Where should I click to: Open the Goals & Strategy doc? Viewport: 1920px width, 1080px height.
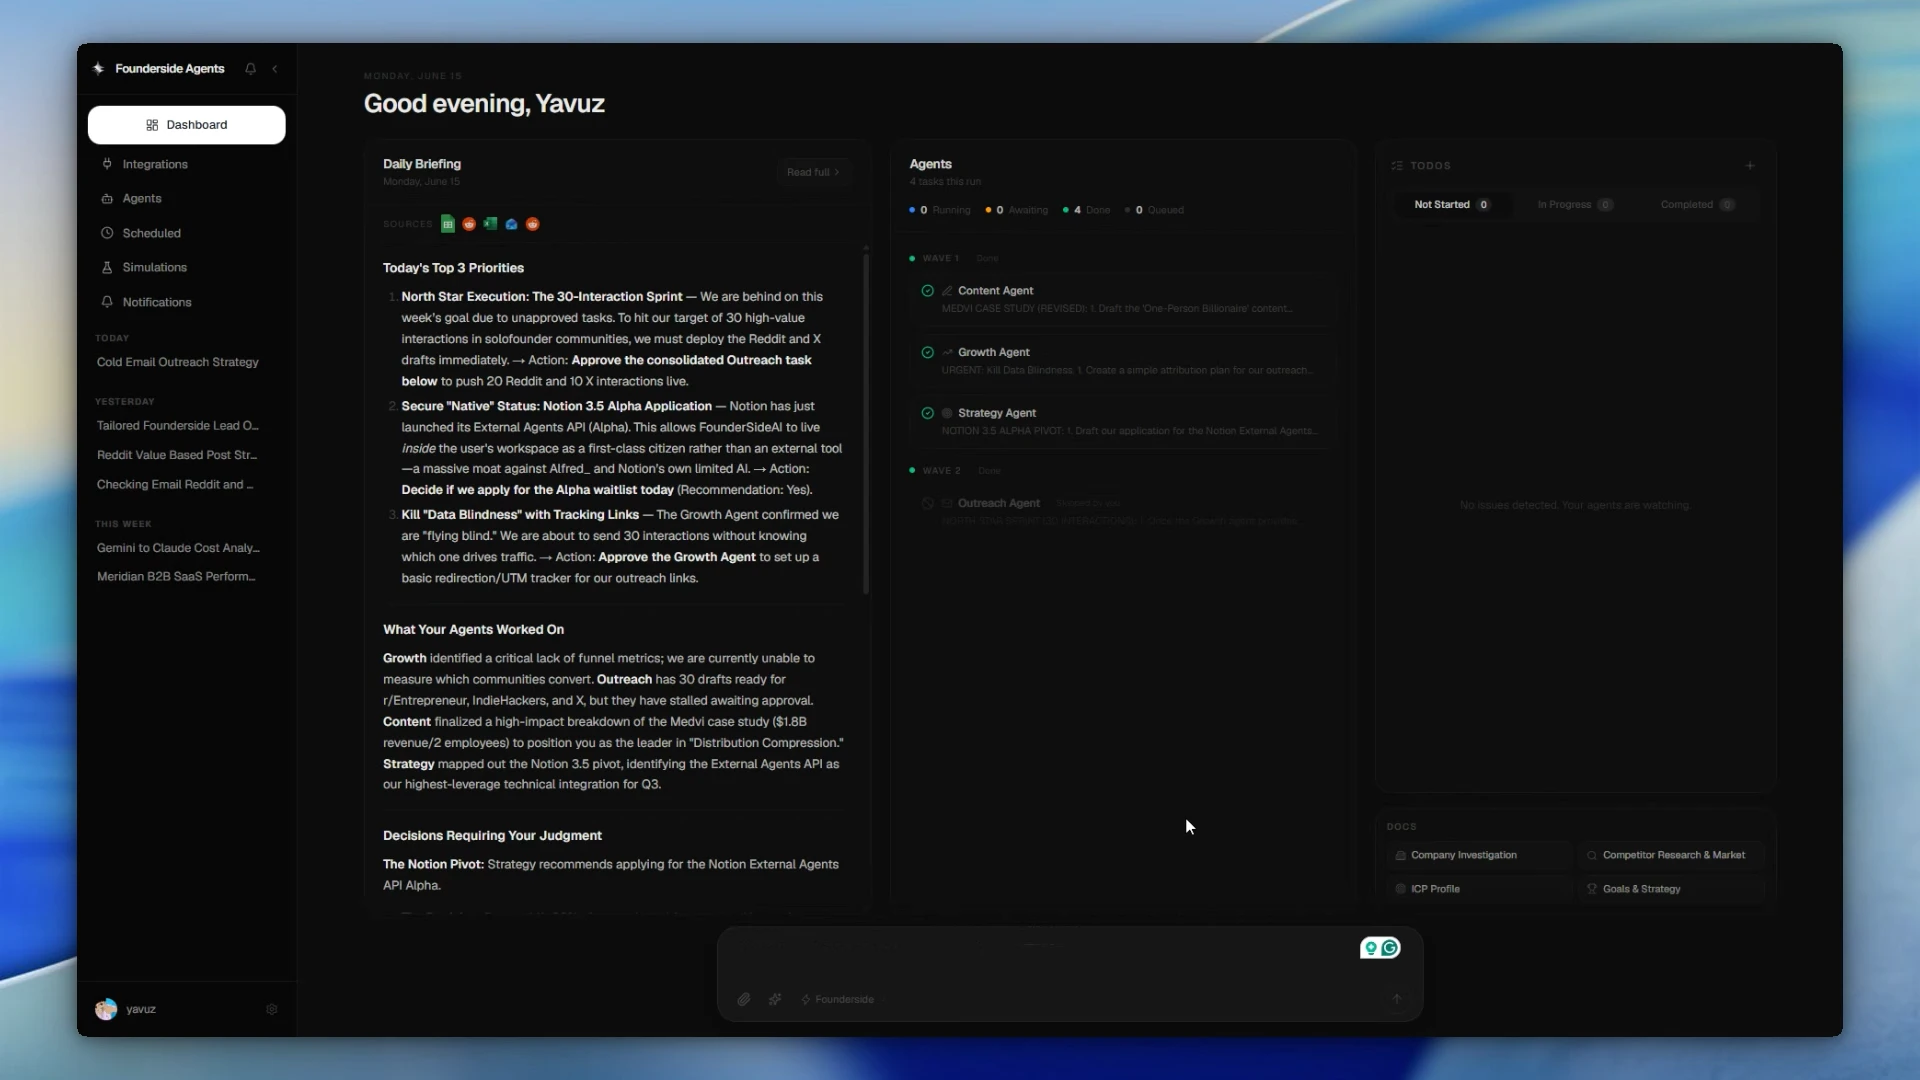[1671, 889]
